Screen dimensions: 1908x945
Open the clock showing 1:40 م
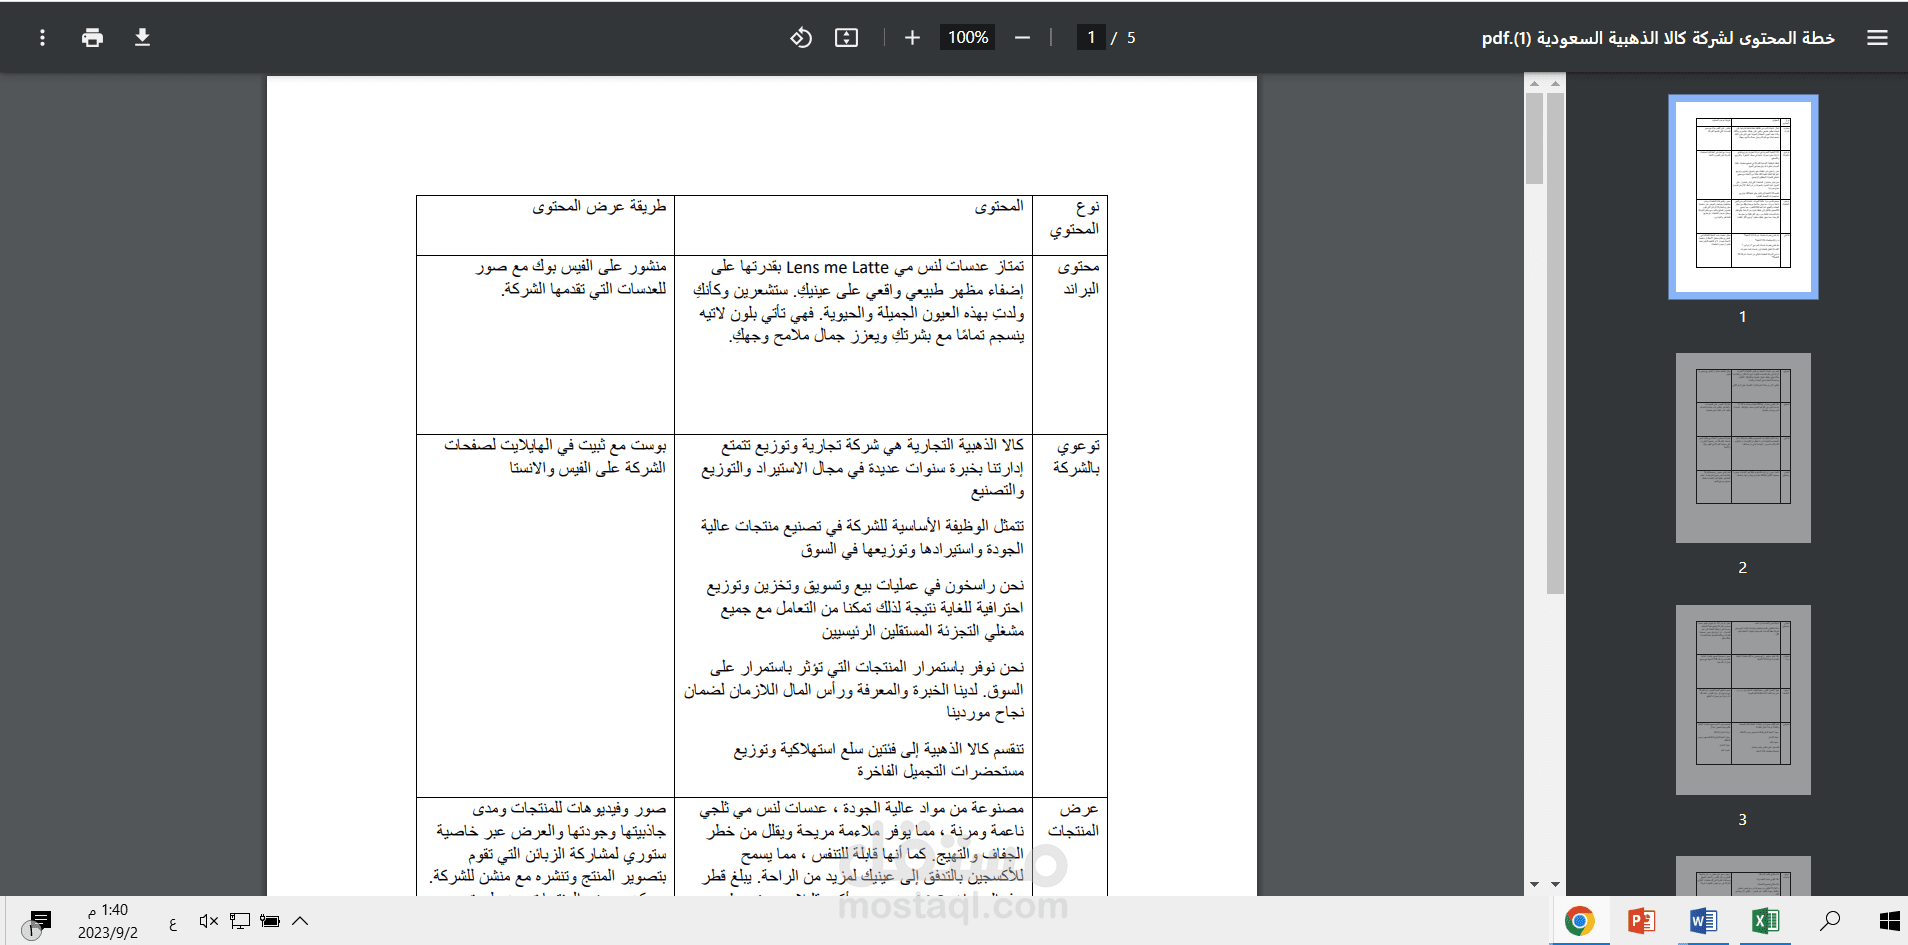108,921
